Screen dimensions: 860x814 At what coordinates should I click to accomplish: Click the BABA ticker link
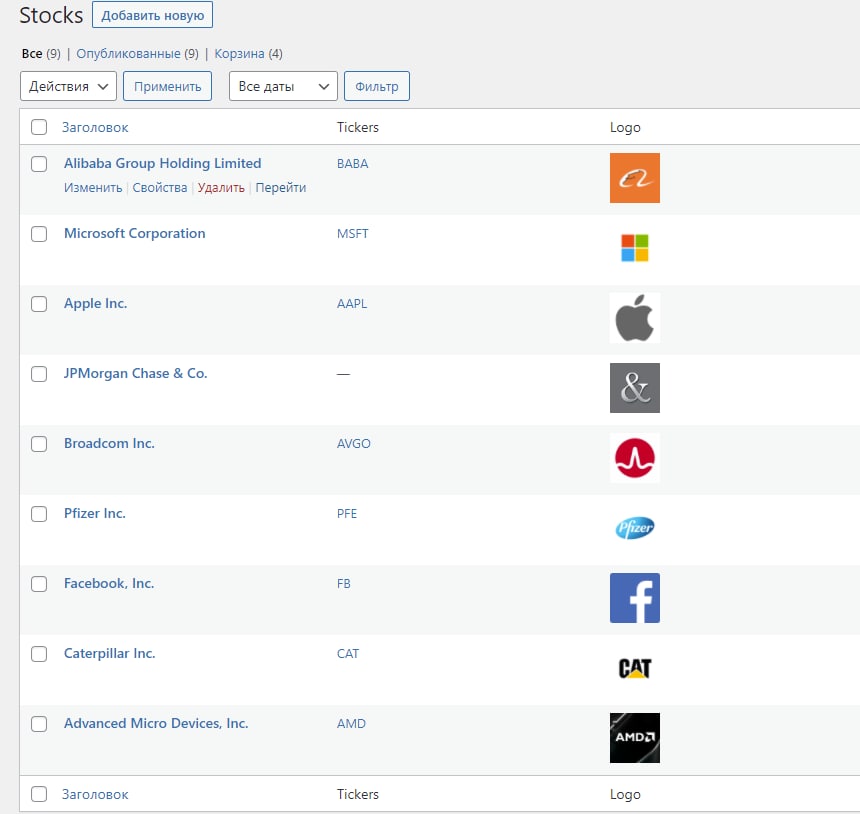(x=353, y=163)
